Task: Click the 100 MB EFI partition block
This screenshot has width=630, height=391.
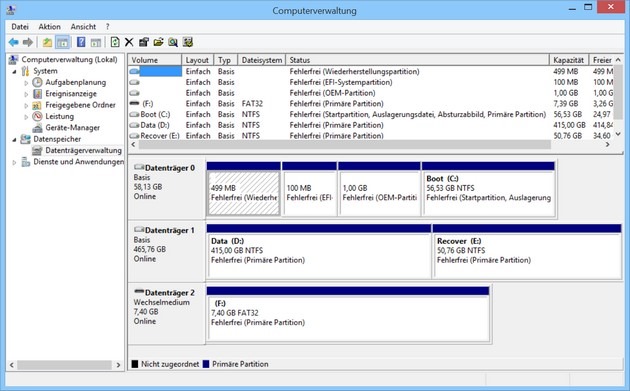Action: [309, 189]
